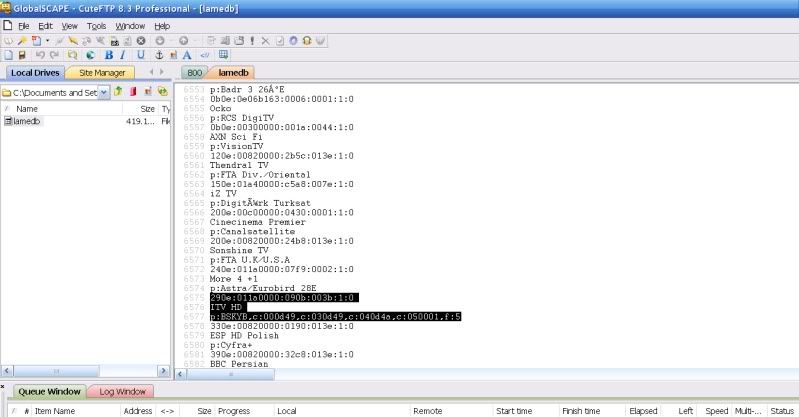Screen dimensions: 799x417
Task: Click the exclamation mark Execute icon
Action: tap(252, 41)
